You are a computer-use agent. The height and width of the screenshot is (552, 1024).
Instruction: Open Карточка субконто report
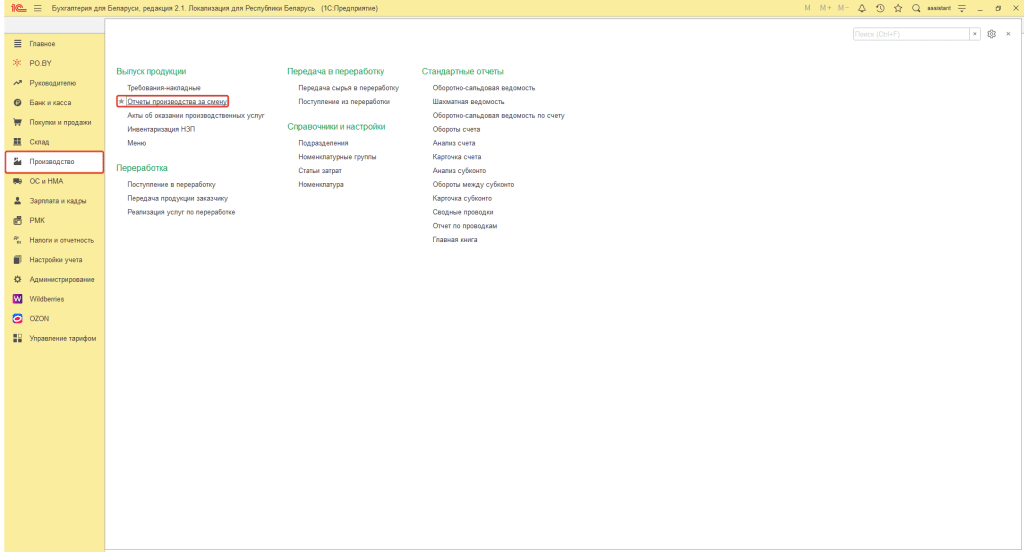click(x=462, y=198)
